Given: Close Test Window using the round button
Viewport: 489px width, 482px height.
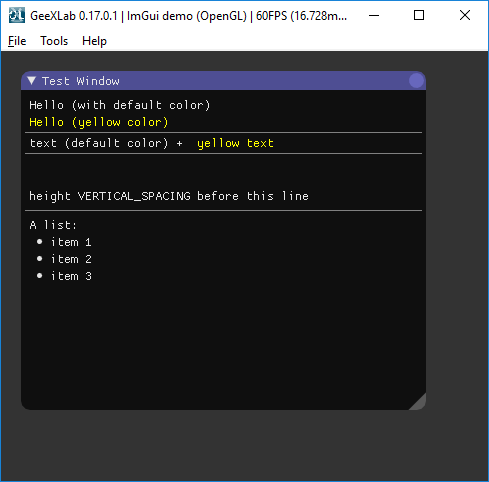Looking at the screenshot, I should 416,81.
